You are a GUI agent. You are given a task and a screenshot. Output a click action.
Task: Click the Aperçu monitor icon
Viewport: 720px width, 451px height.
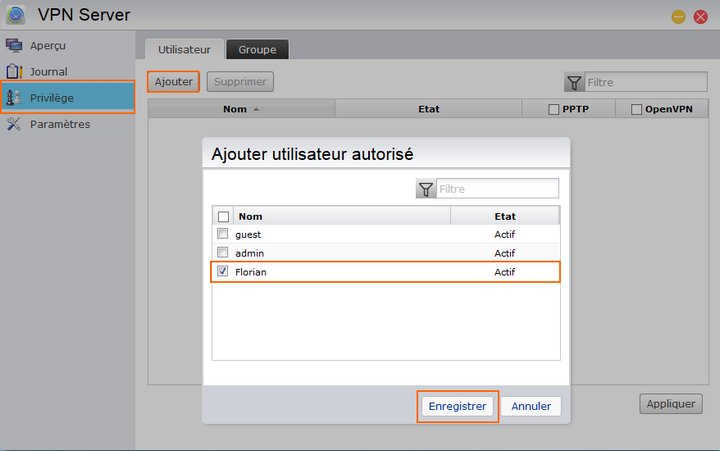pos(14,45)
